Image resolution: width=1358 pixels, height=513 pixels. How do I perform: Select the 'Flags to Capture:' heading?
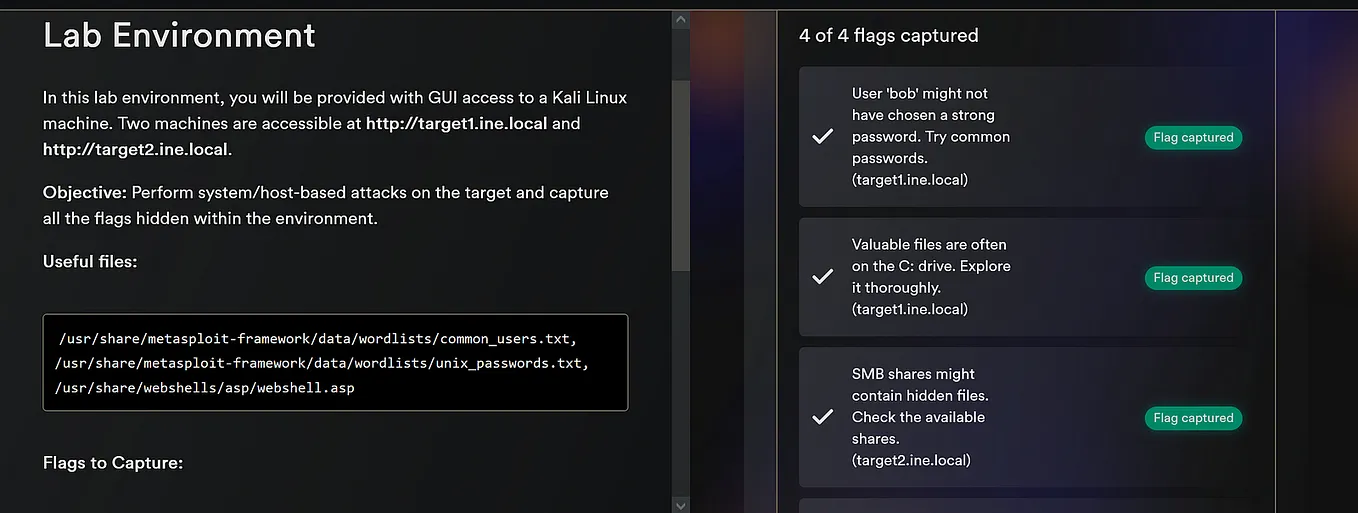click(x=113, y=463)
